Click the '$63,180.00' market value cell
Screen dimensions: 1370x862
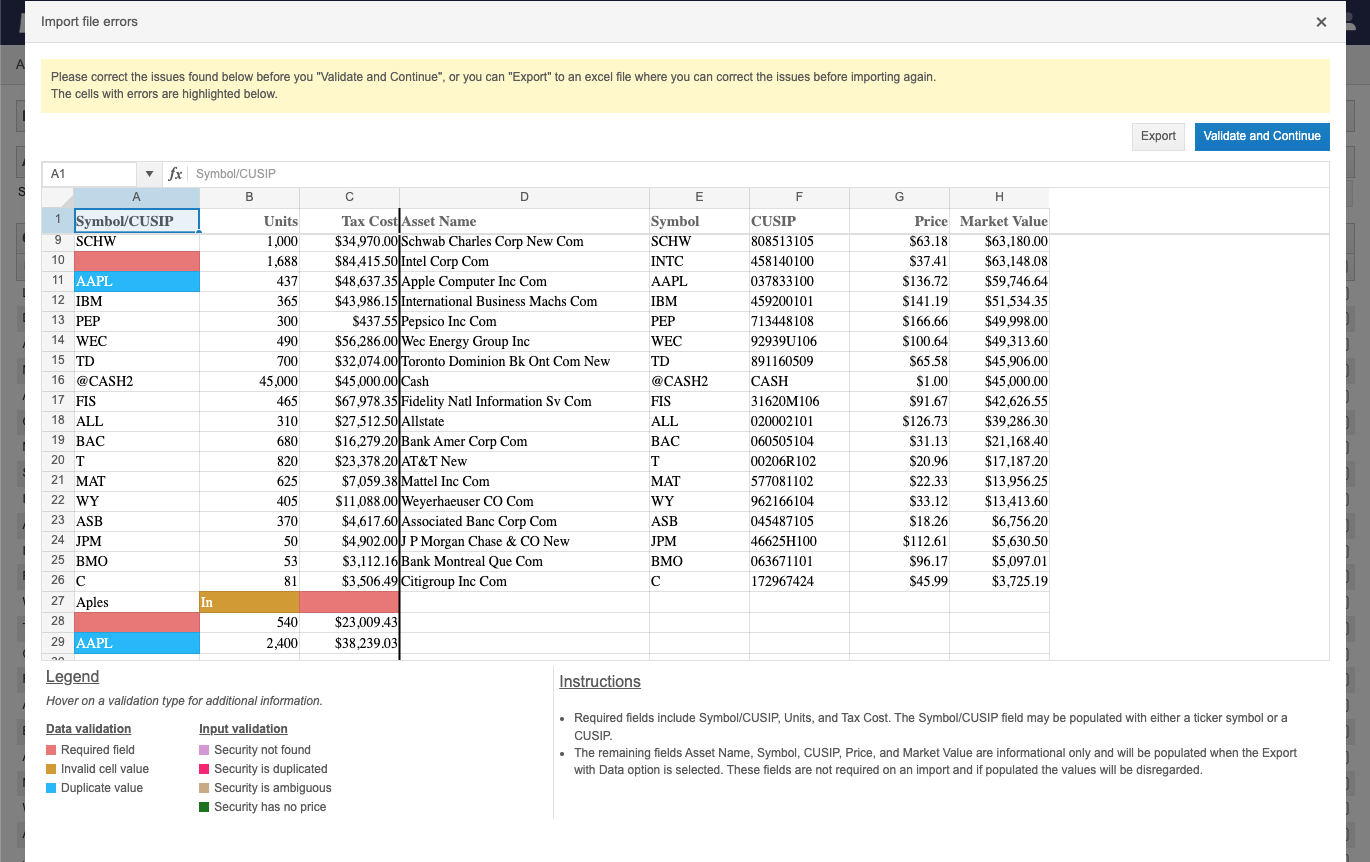pos(999,241)
